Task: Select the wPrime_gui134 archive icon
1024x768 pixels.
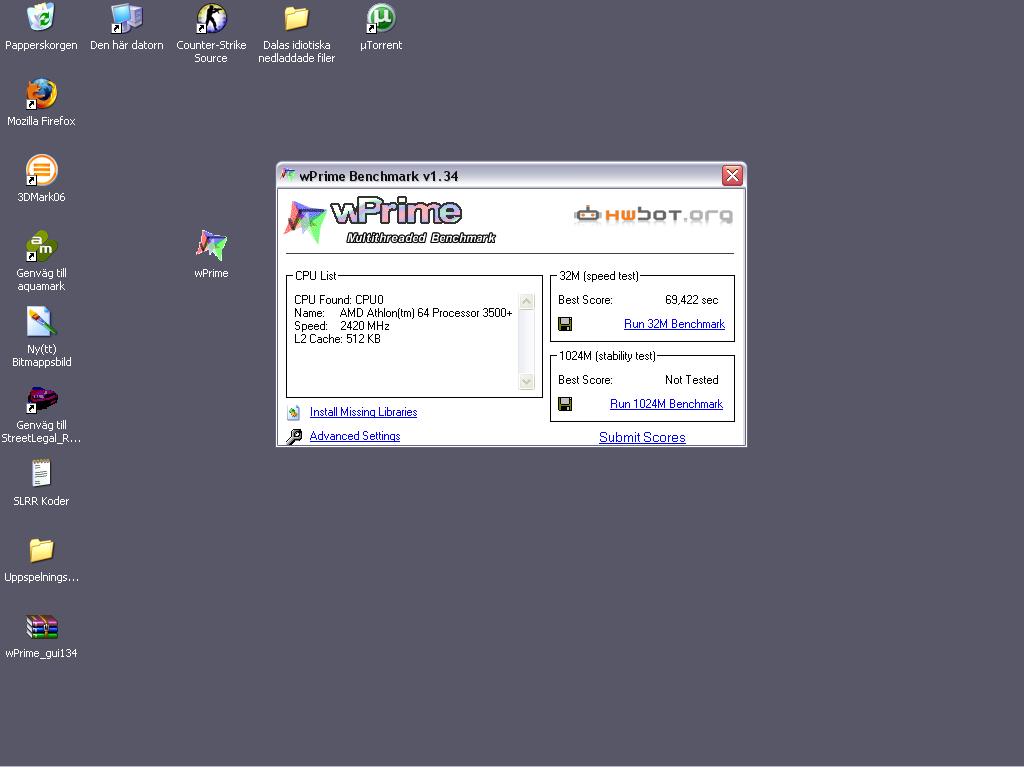Action: point(41,626)
